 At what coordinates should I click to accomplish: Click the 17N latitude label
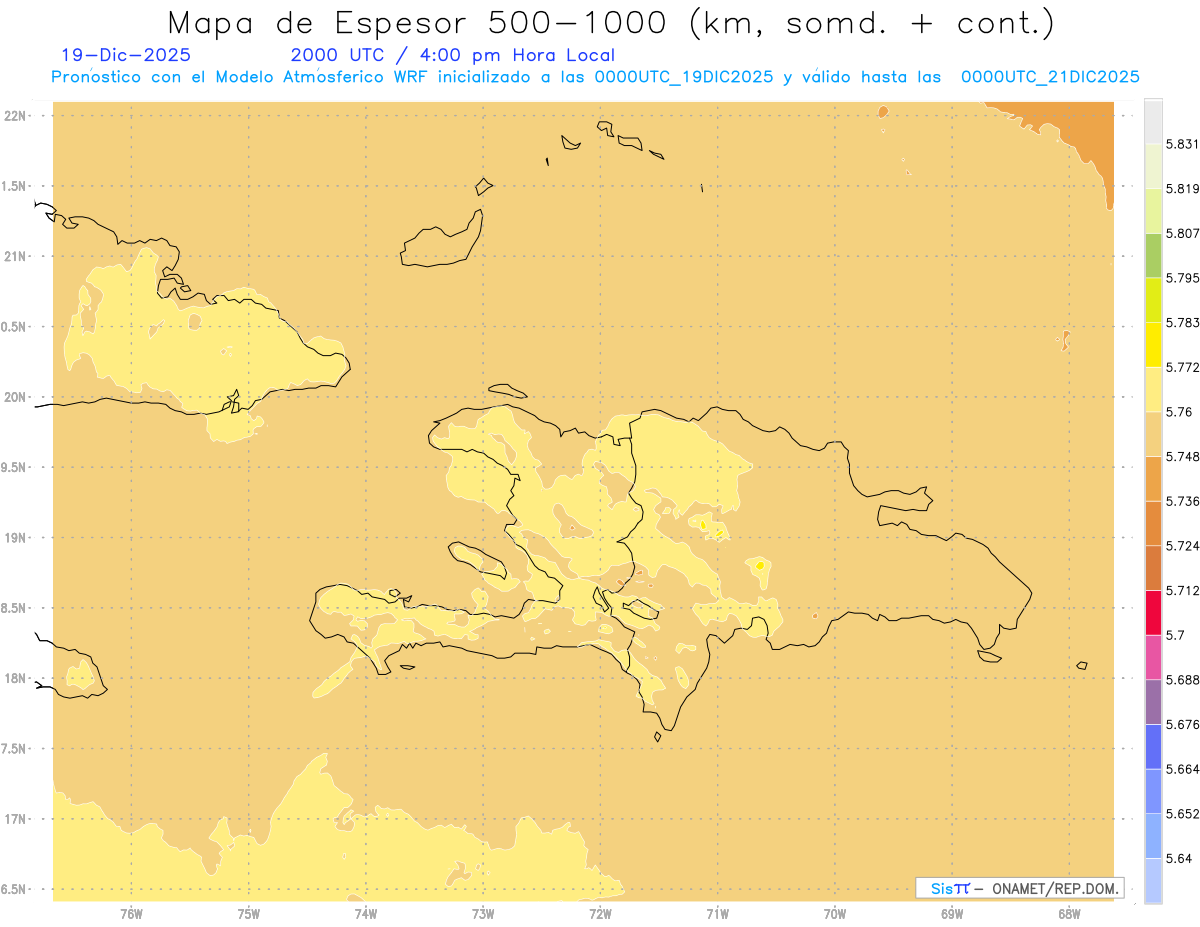point(16,819)
